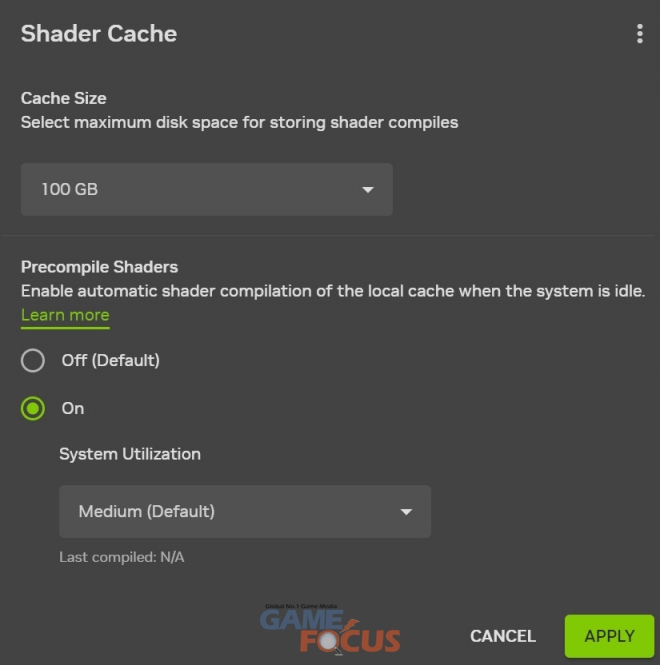Click the "Enable automatic shader compilation" description
Screen dimensions: 660x665
(333, 291)
